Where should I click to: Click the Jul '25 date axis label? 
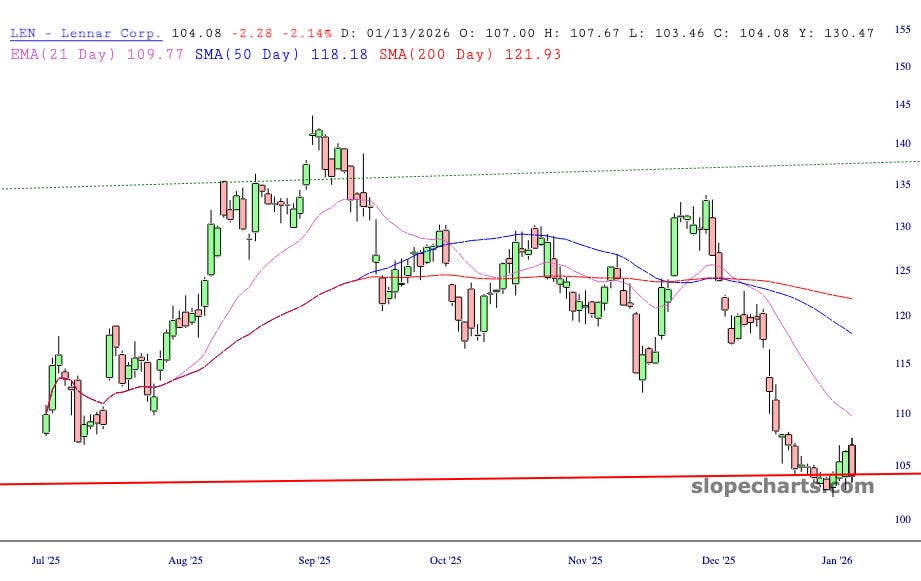46,560
